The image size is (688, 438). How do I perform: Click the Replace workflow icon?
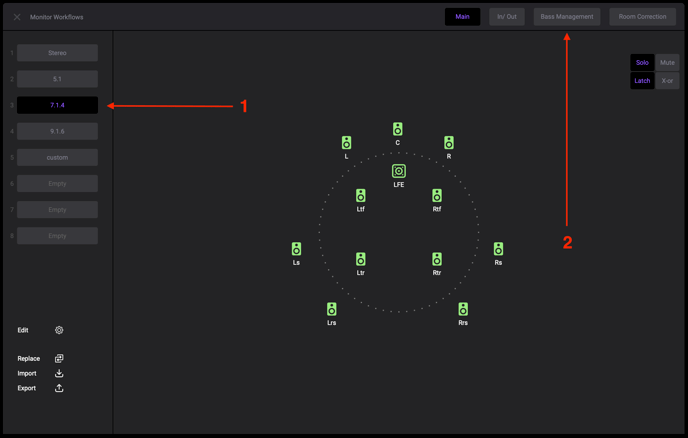(59, 358)
